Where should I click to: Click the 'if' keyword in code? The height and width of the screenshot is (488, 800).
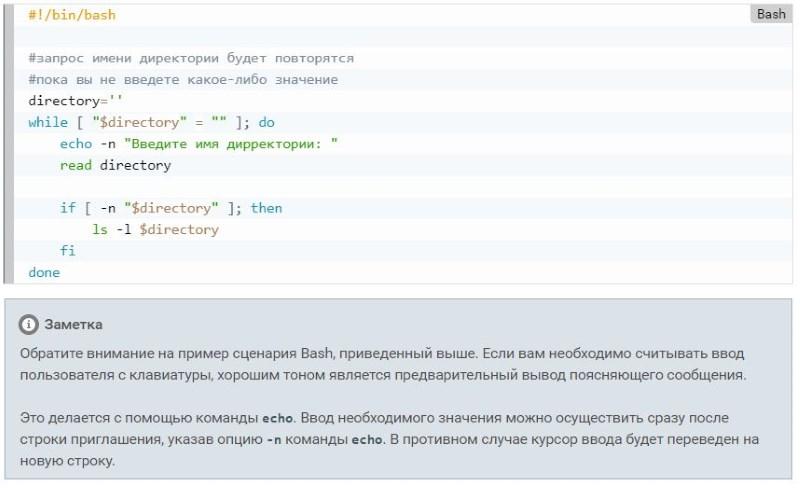click(68, 208)
